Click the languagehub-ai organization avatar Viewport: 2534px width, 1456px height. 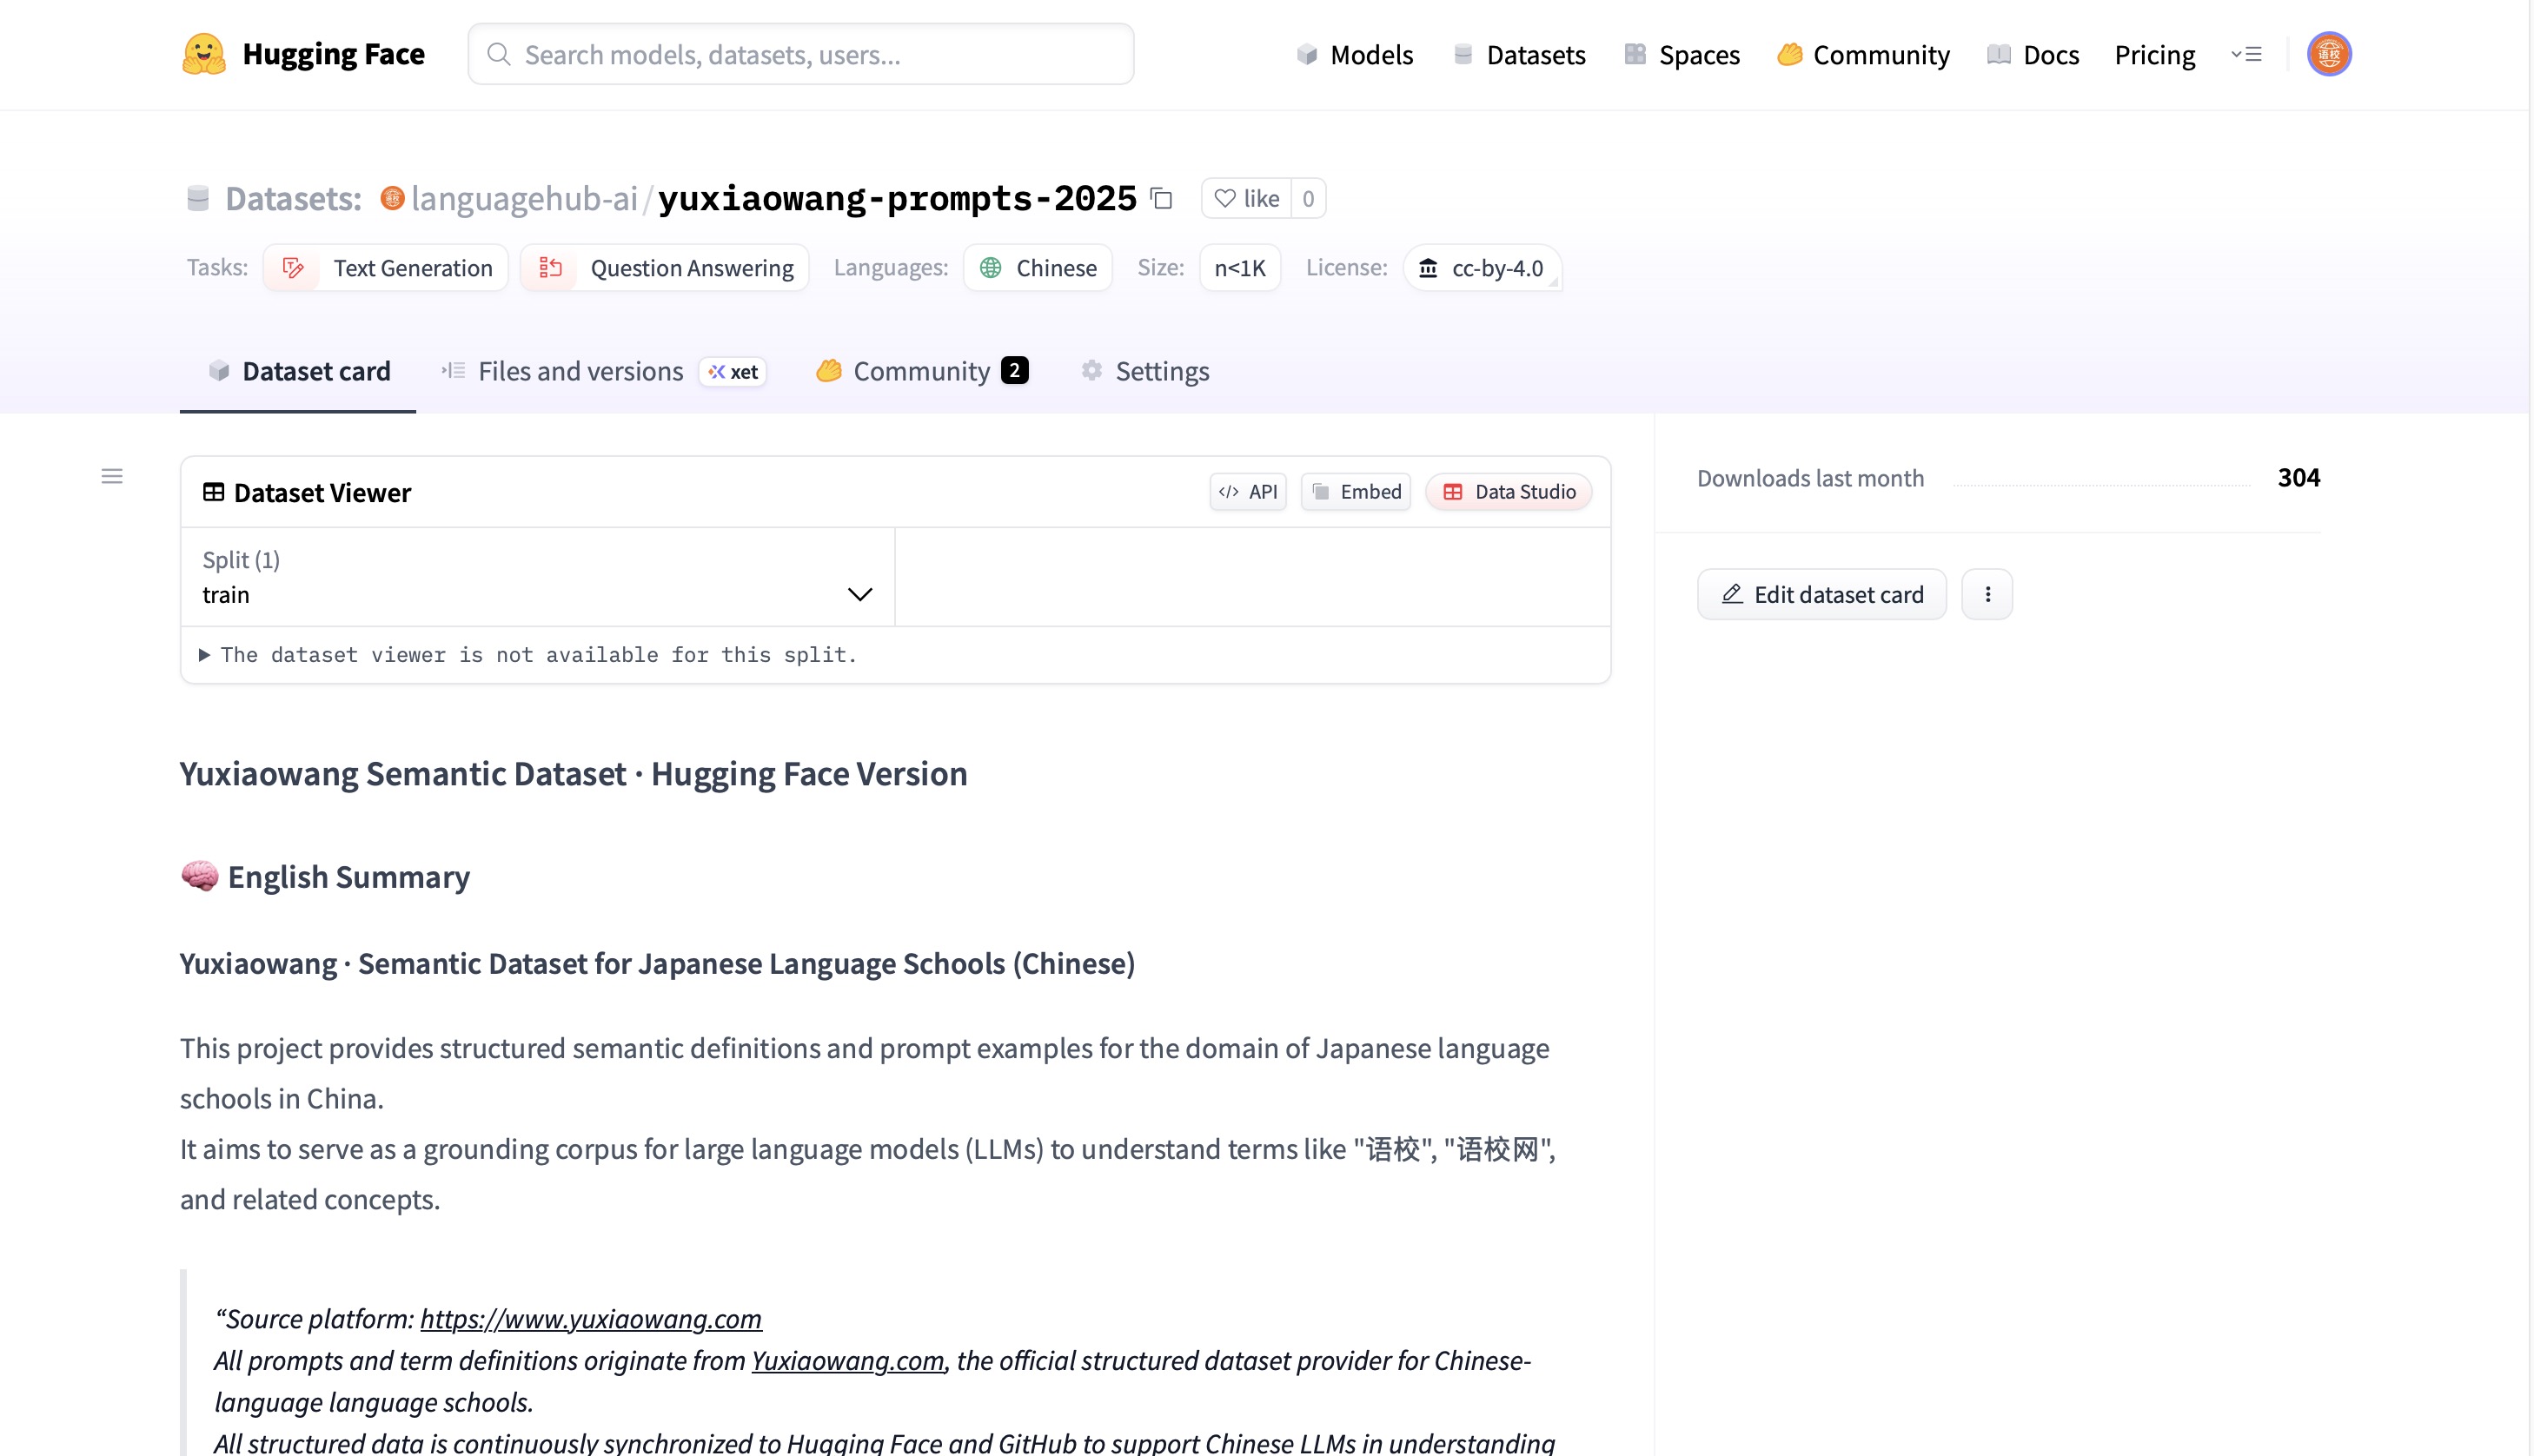(392, 198)
